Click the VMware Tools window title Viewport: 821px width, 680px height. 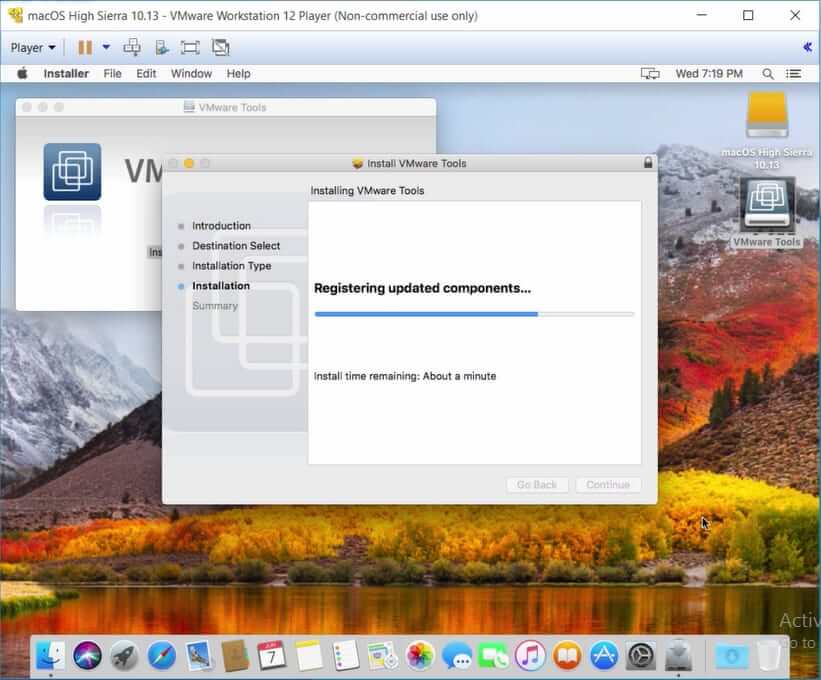coord(232,107)
